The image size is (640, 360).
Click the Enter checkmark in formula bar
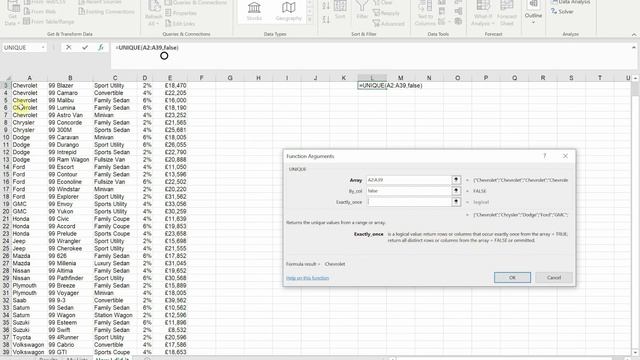85,48
